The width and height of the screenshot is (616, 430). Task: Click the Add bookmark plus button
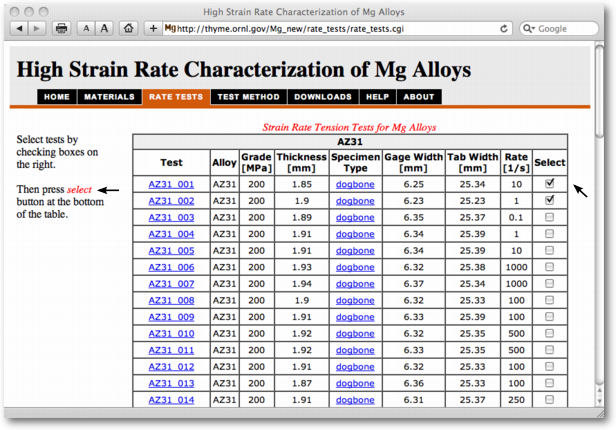[x=153, y=29]
